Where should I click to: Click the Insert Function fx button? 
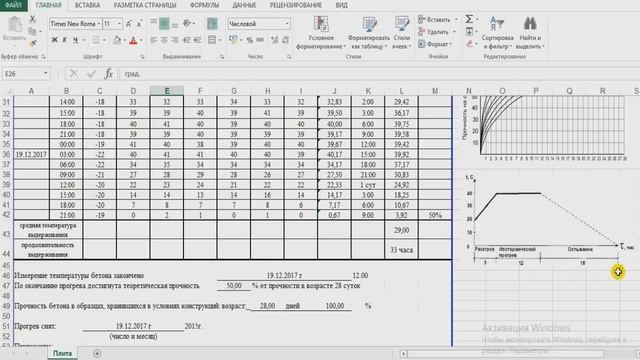coord(109,74)
